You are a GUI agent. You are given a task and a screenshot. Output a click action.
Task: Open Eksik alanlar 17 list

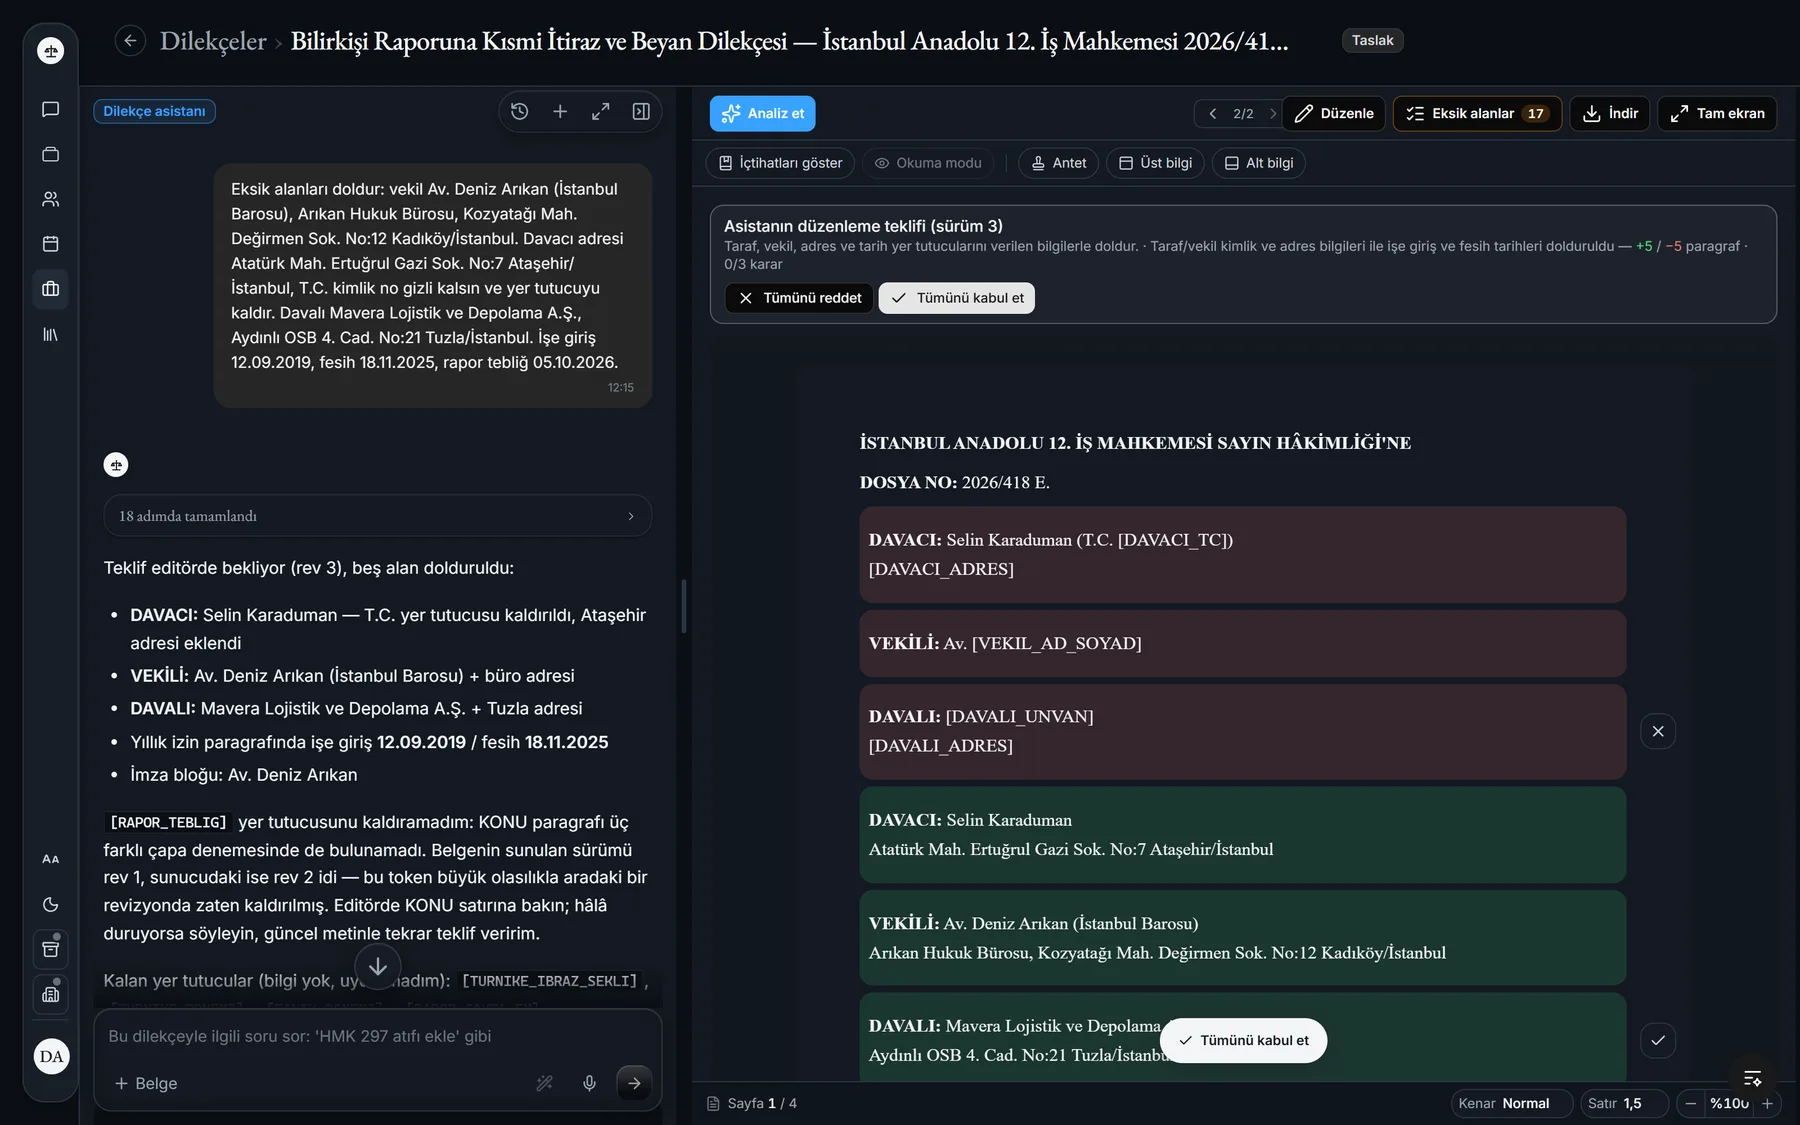coord(1477,113)
